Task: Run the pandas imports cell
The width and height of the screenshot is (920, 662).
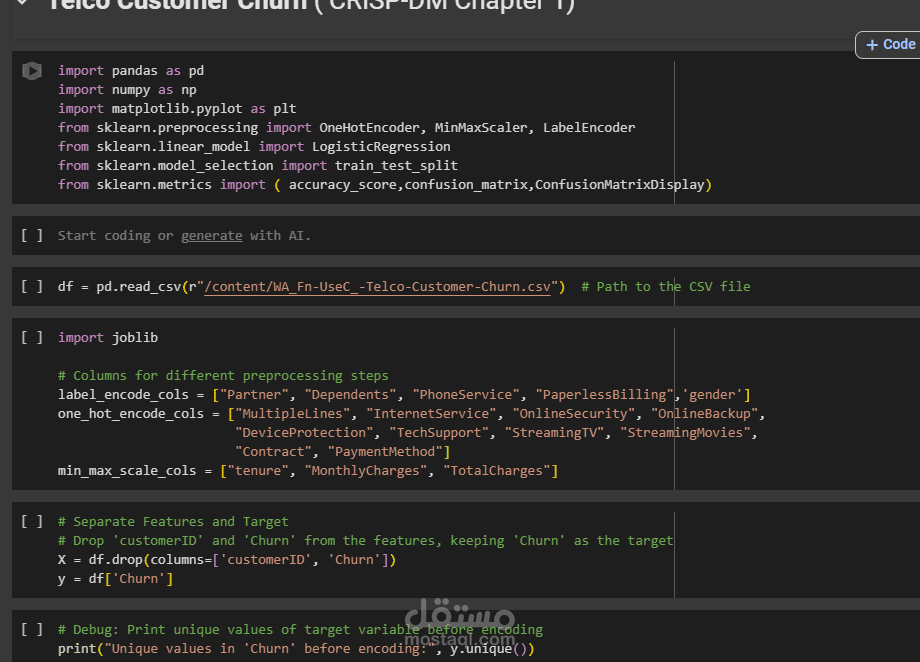Action: click(x=32, y=71)
